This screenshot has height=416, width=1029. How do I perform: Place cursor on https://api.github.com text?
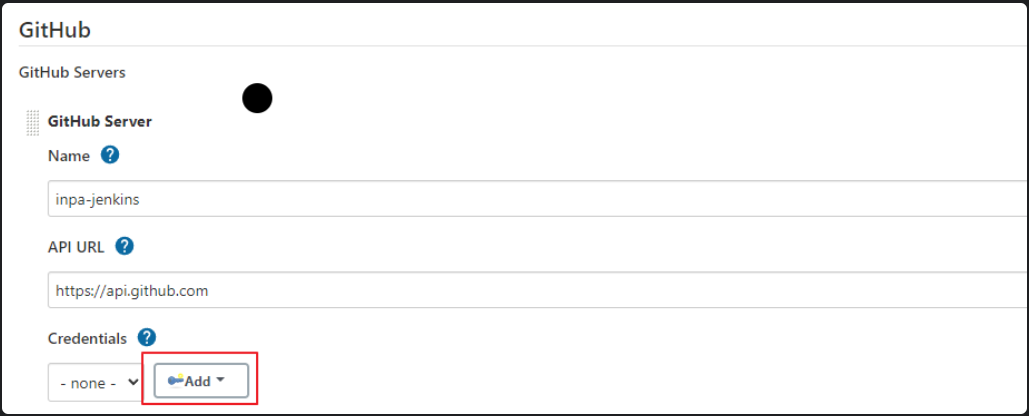click(132, 291)
